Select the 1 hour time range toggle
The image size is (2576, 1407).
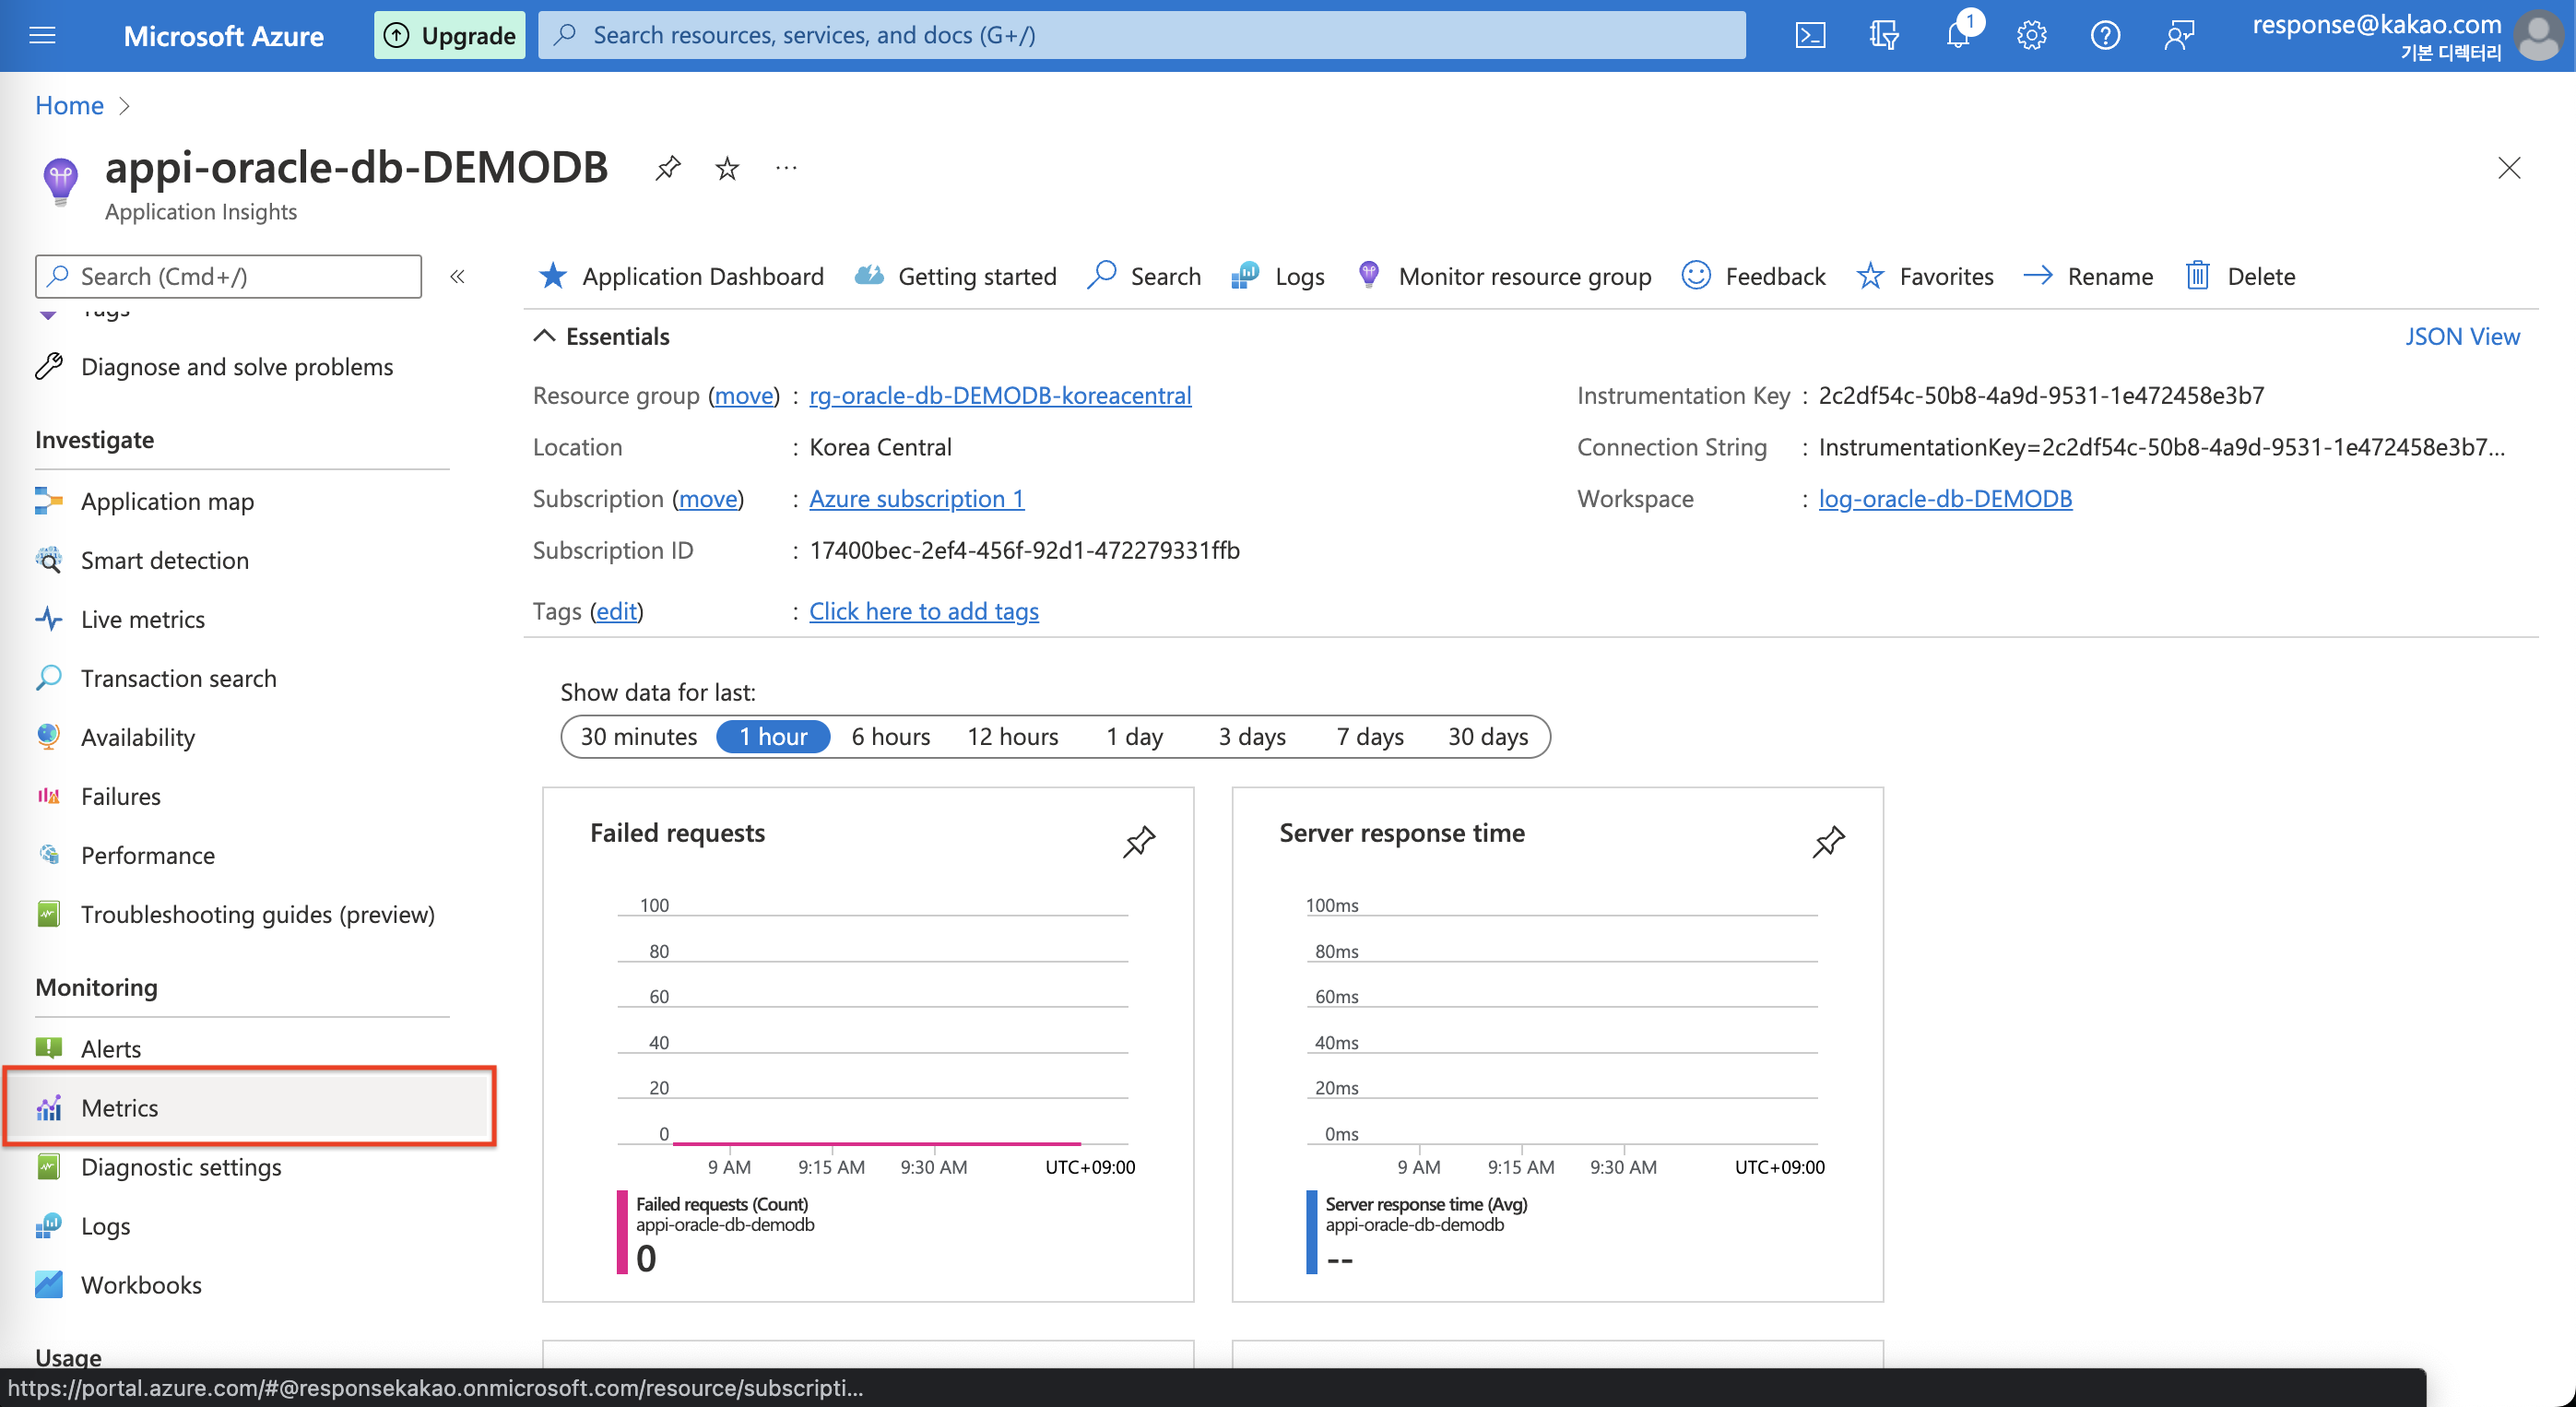(x=776, y=737)
